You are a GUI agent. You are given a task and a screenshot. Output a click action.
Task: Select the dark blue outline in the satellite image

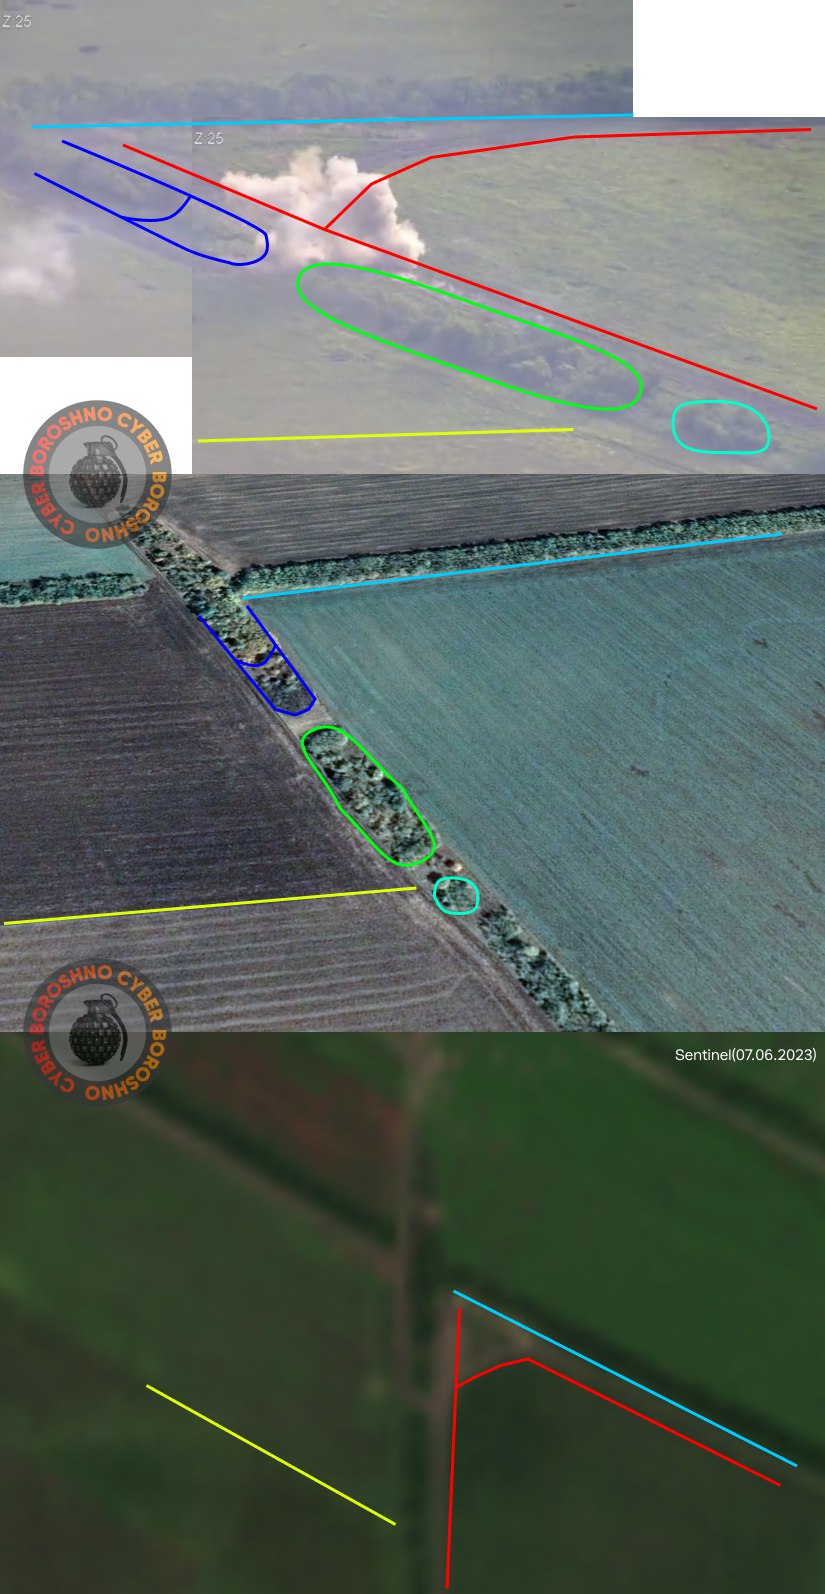tap(258, 664)
